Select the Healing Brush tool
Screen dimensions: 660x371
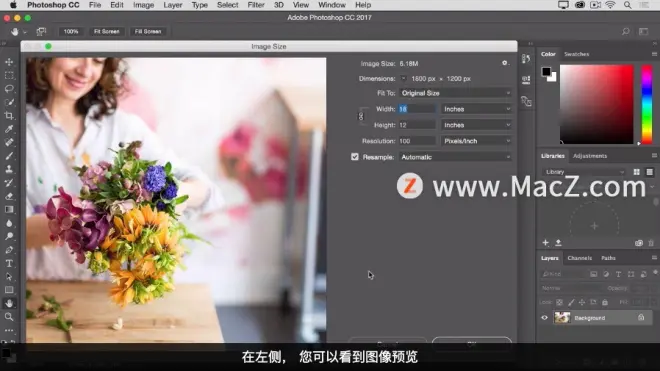(x=9, y=142)
